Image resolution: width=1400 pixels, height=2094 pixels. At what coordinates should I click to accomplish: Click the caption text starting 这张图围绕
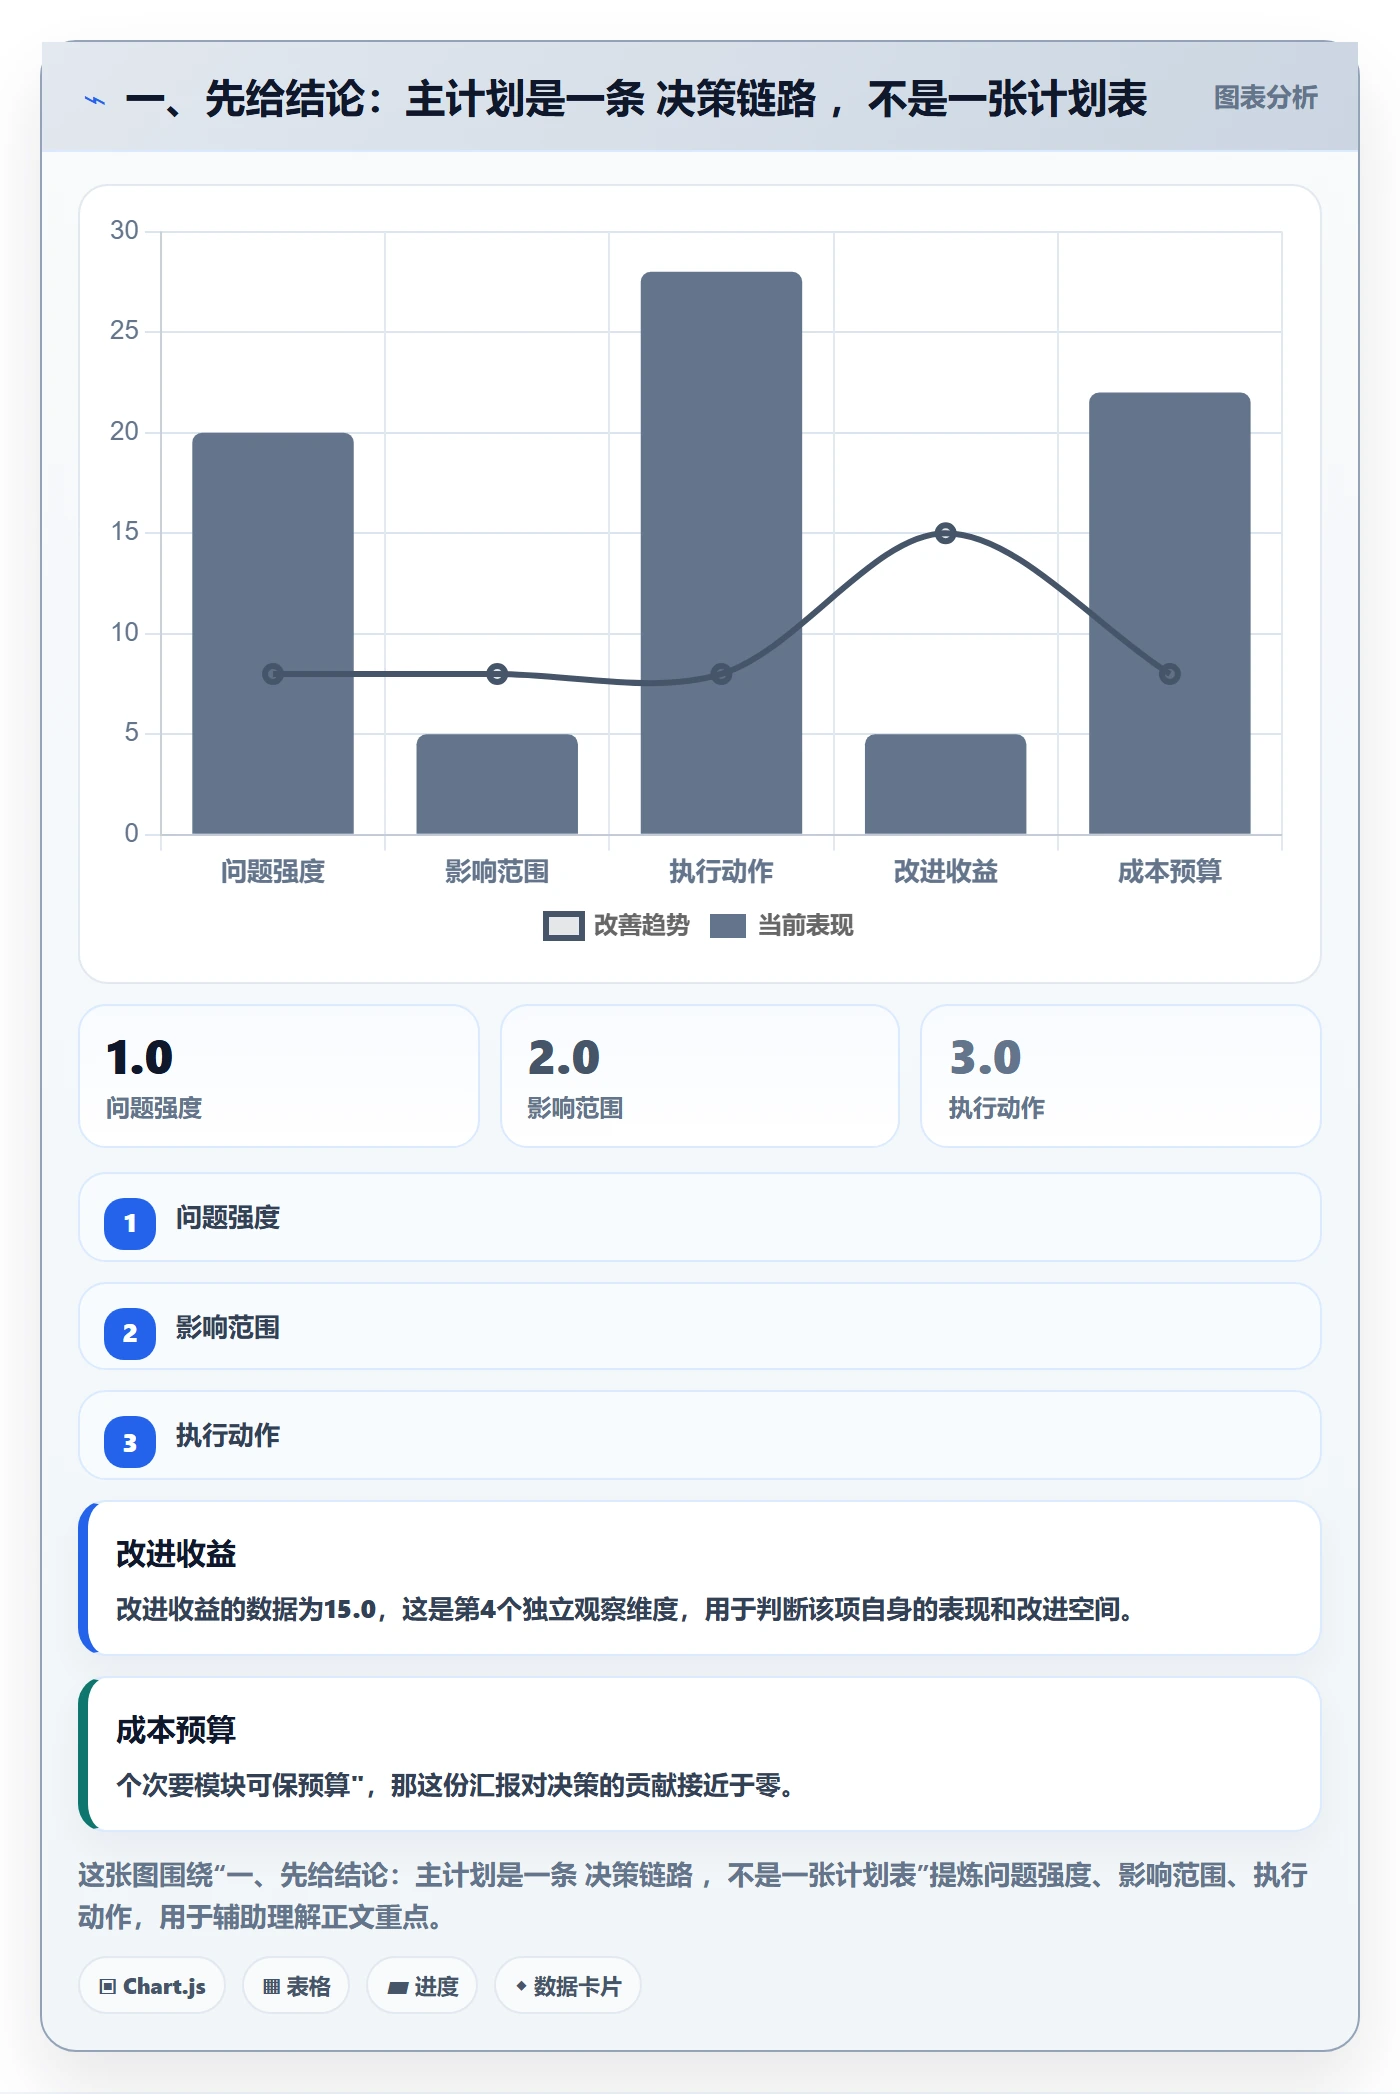tap(693, 1896)
